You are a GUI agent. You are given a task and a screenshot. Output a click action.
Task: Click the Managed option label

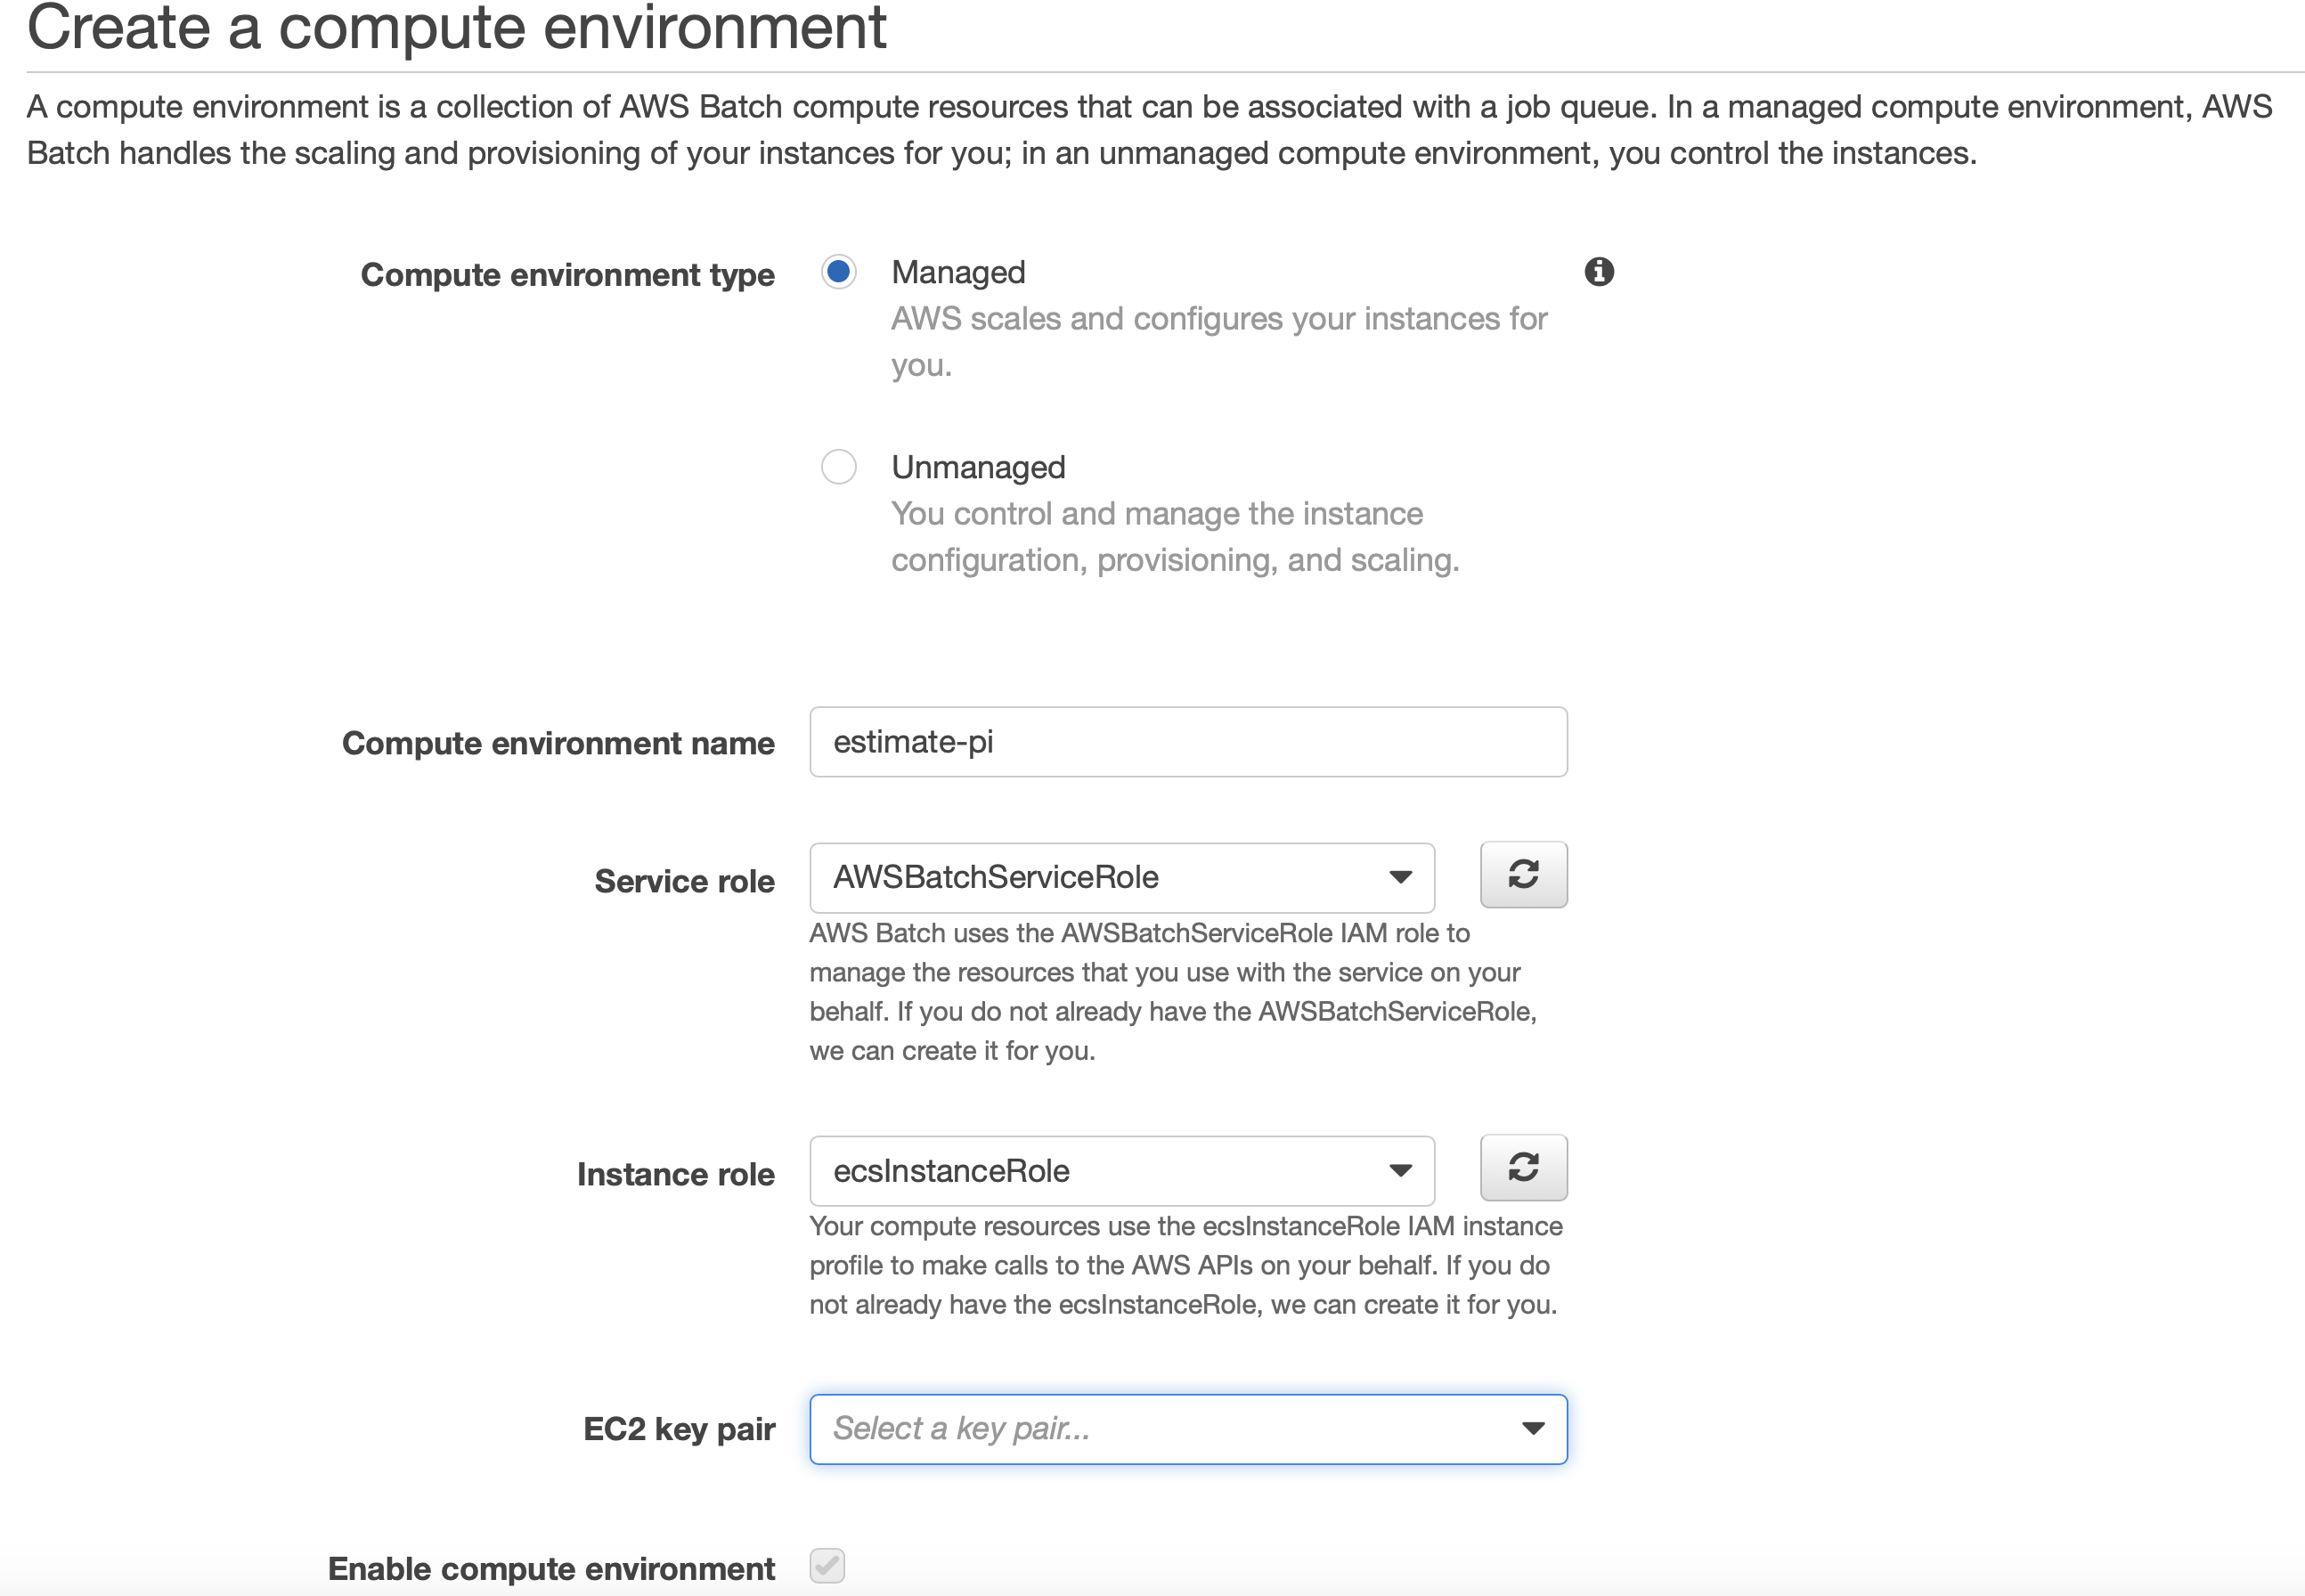click(958, 272)
